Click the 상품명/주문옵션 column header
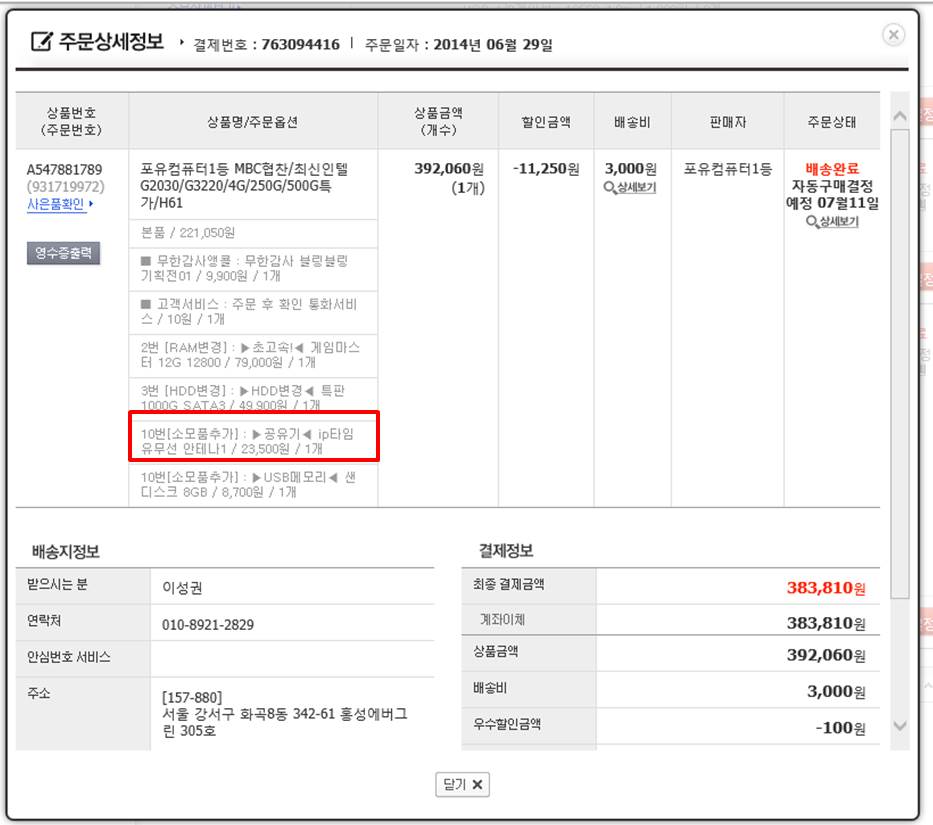This screenshot has width=933, height=825. [x=252, y=122]
